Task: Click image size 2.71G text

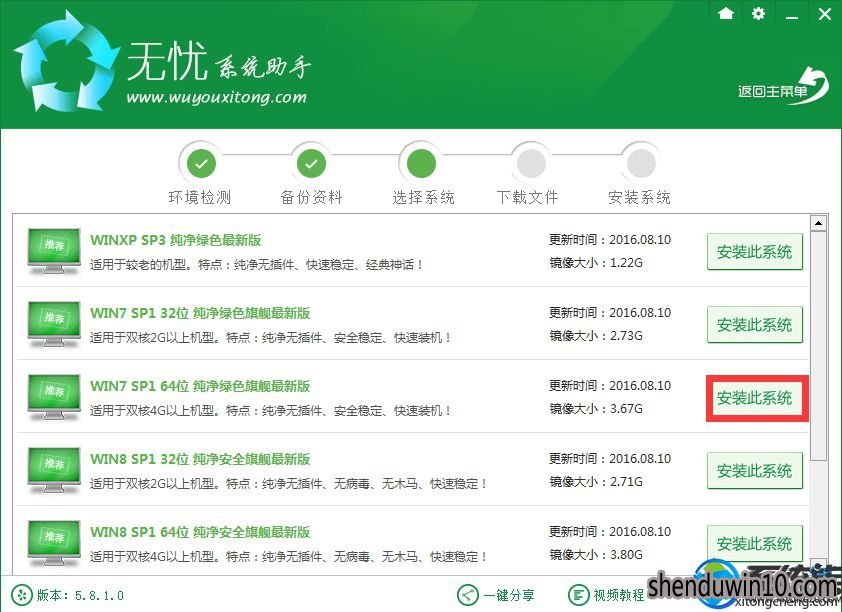Action: 626,482
